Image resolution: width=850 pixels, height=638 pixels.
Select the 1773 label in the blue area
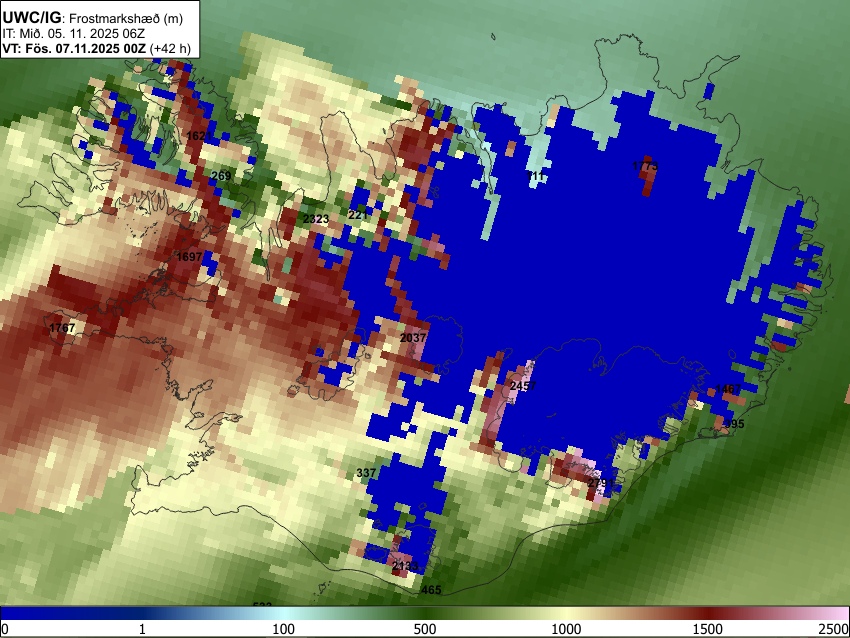tap(646, 166)
